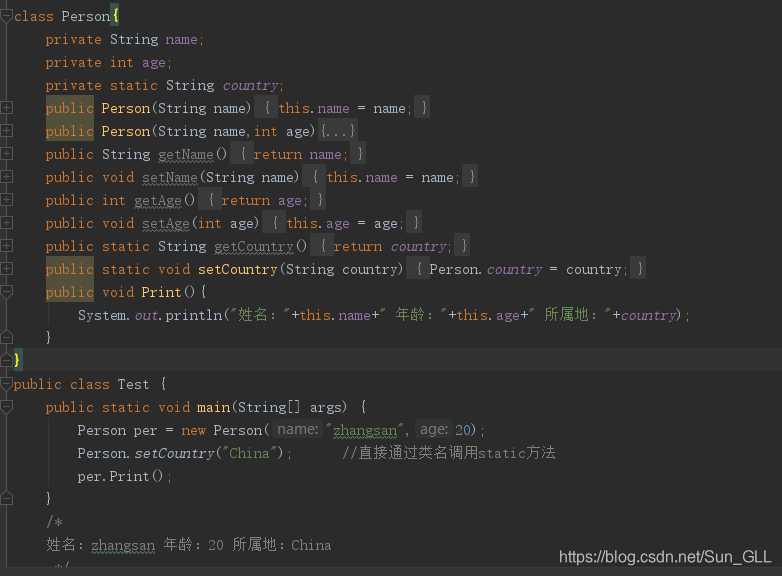Click the comment 直接通过类名调用static方法
Image resolution: width=782 pixels, height=576 pixels.
[x=448, y=453]
